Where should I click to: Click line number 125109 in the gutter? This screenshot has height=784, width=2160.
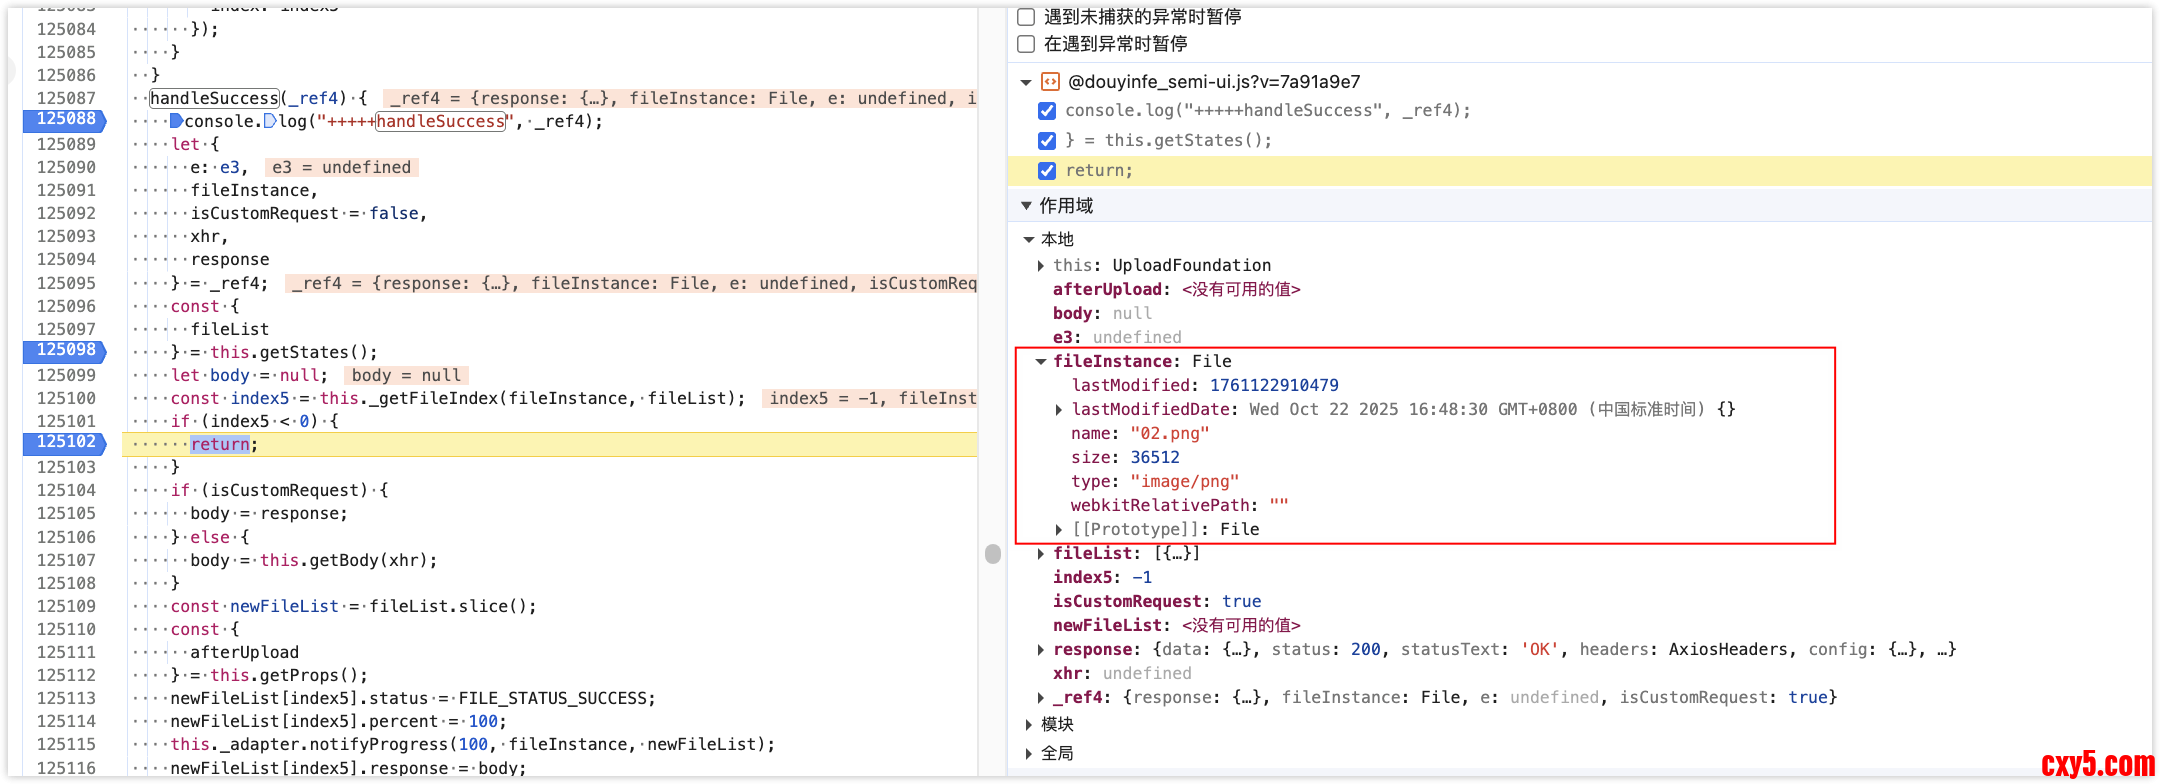(66, 606)
